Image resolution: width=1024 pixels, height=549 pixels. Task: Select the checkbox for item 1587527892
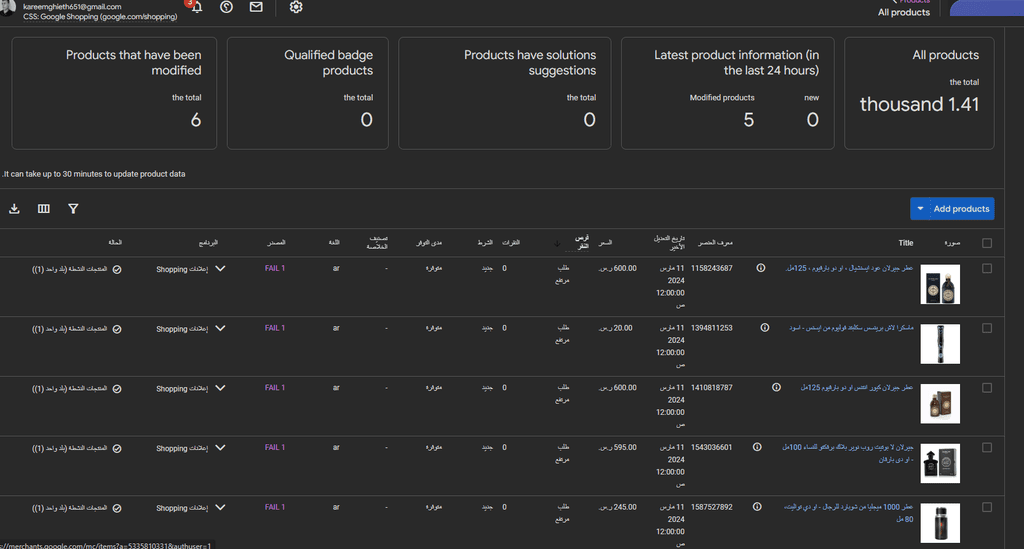pos(987,507)
